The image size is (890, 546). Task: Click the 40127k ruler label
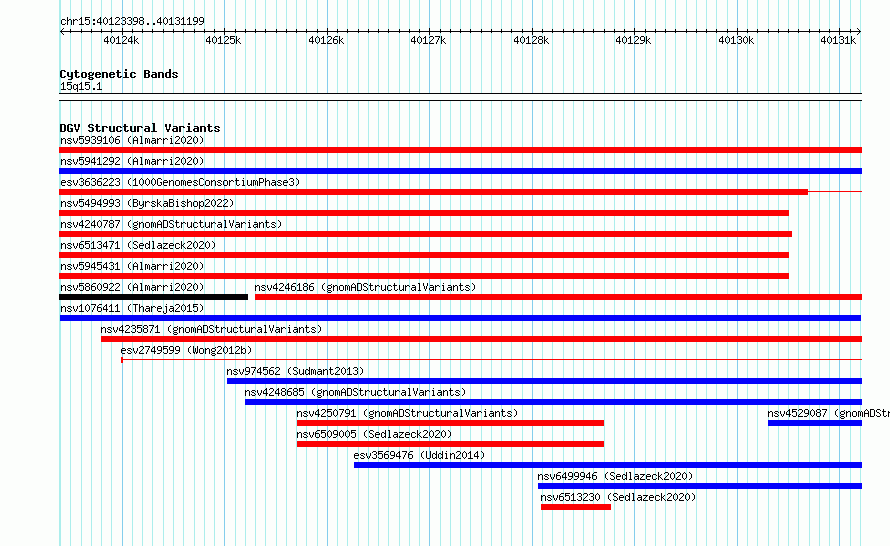(x=428, y=40)
